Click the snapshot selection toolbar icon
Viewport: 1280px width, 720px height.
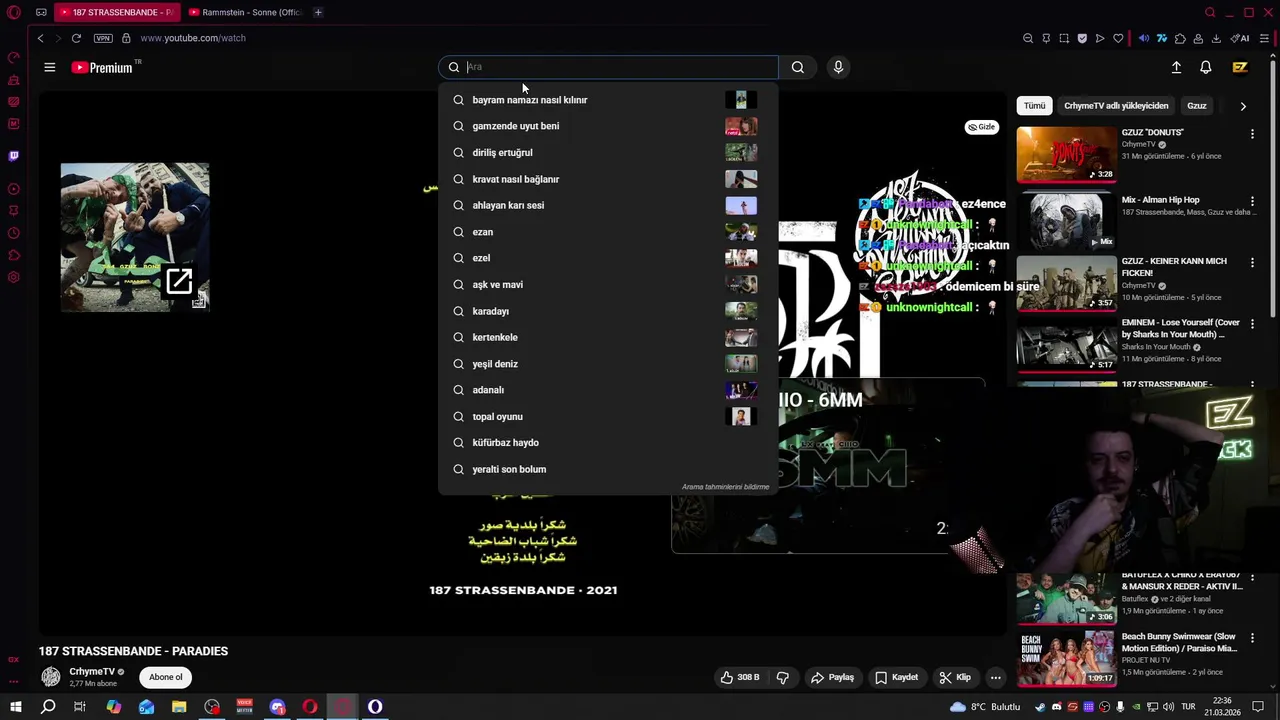[1064, 38]
